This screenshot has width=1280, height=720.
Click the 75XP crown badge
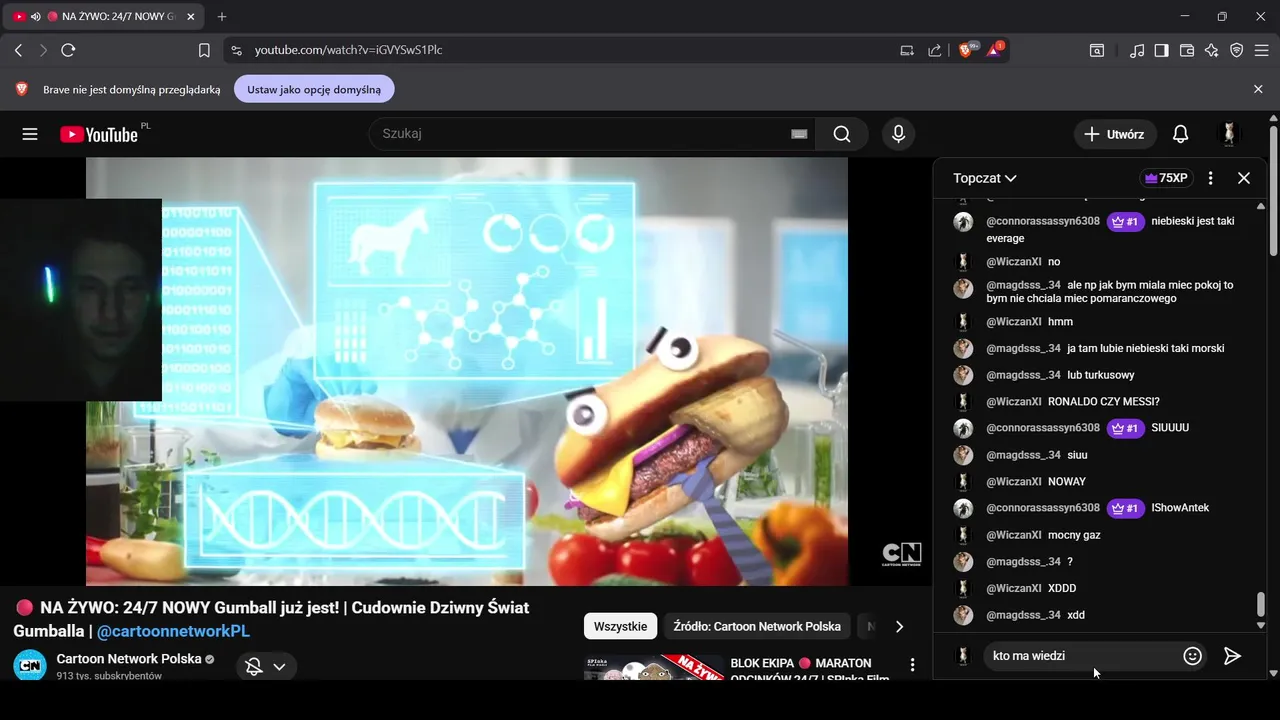tap(1166, 178)
